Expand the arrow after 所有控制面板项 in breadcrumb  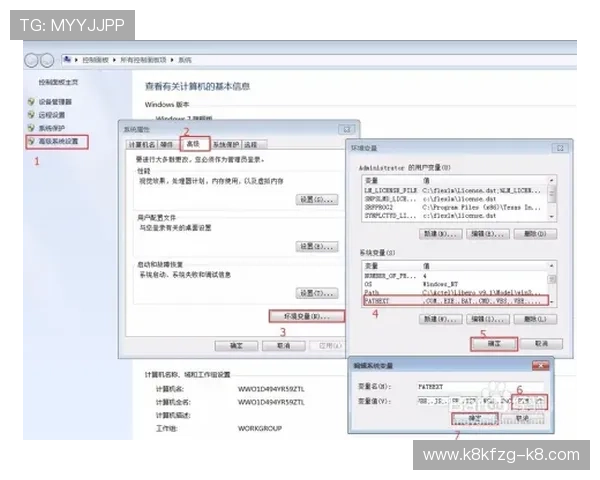pyautogui.click(x=172, y=60)
